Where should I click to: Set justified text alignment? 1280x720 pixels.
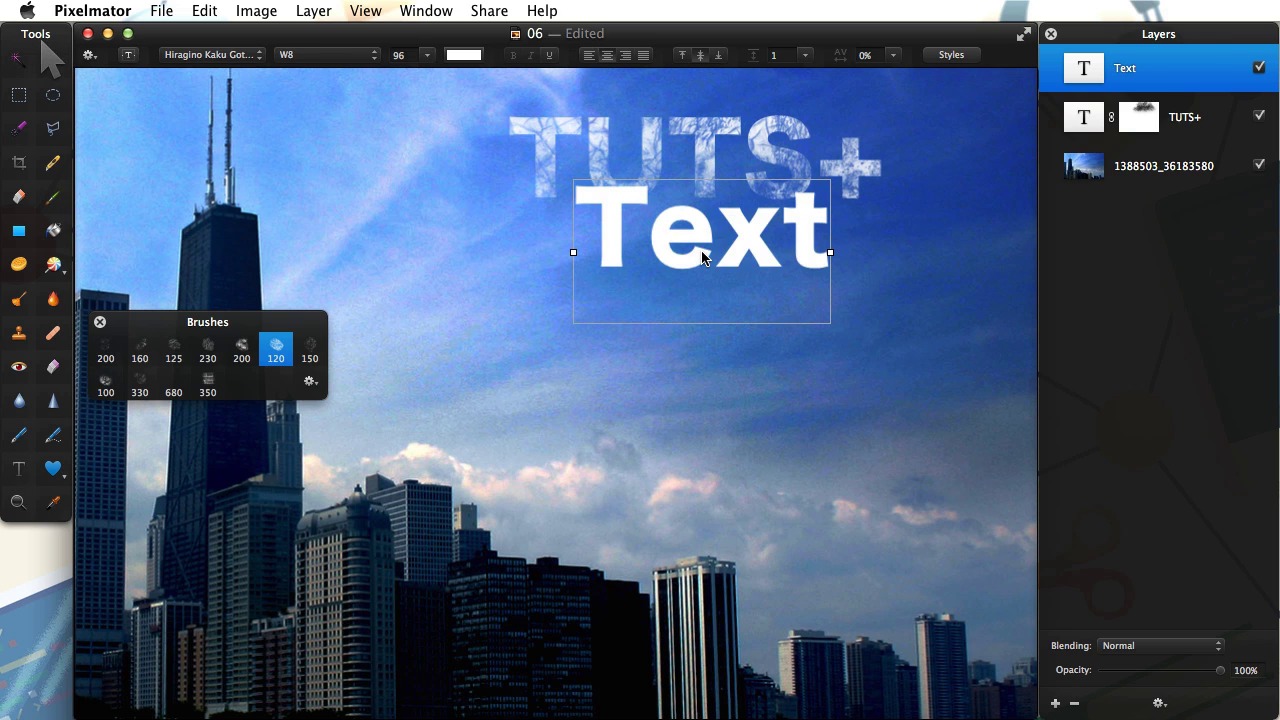tap(643, 55)
